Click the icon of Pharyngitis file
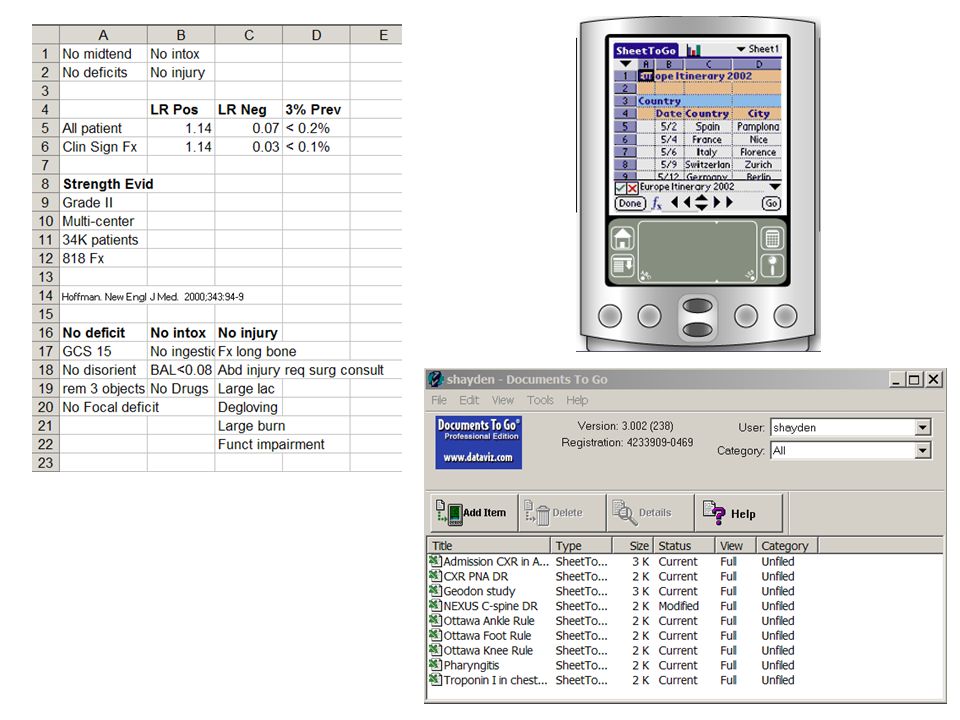 [435, 665]
